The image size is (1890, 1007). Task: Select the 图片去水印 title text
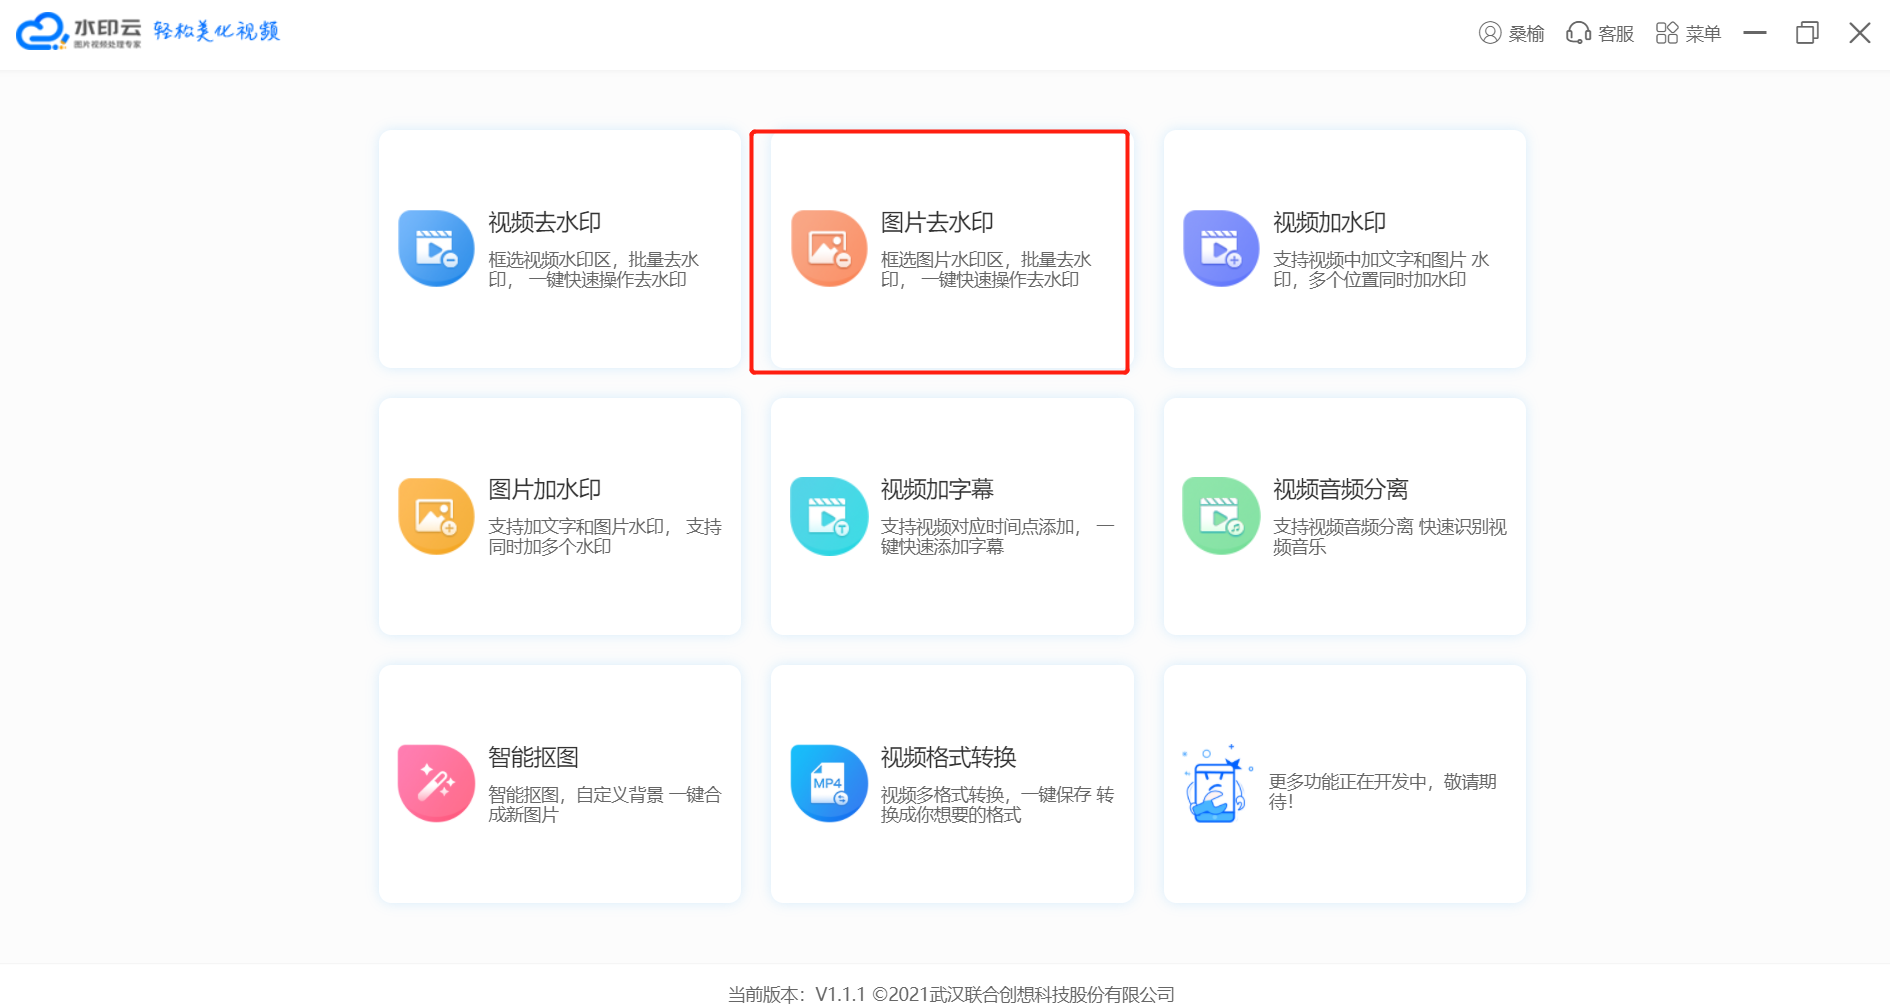click(937, 222)
